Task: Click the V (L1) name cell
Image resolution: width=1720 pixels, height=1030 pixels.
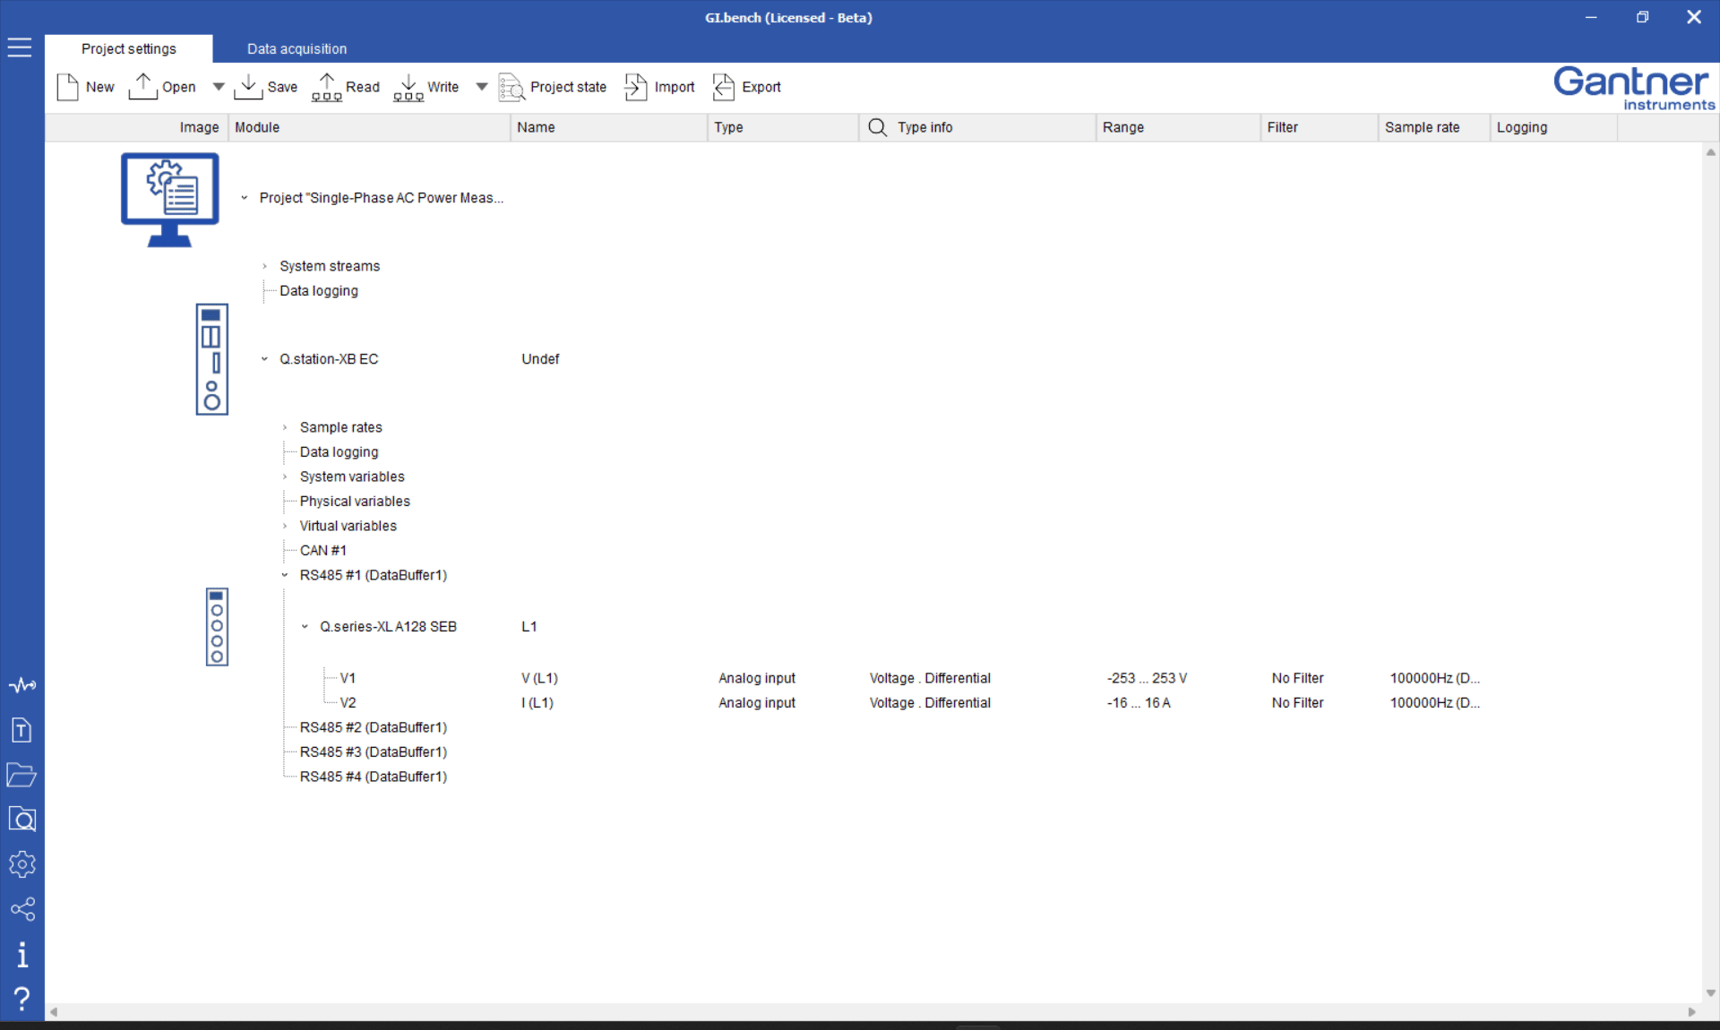Action: [540, 678]
